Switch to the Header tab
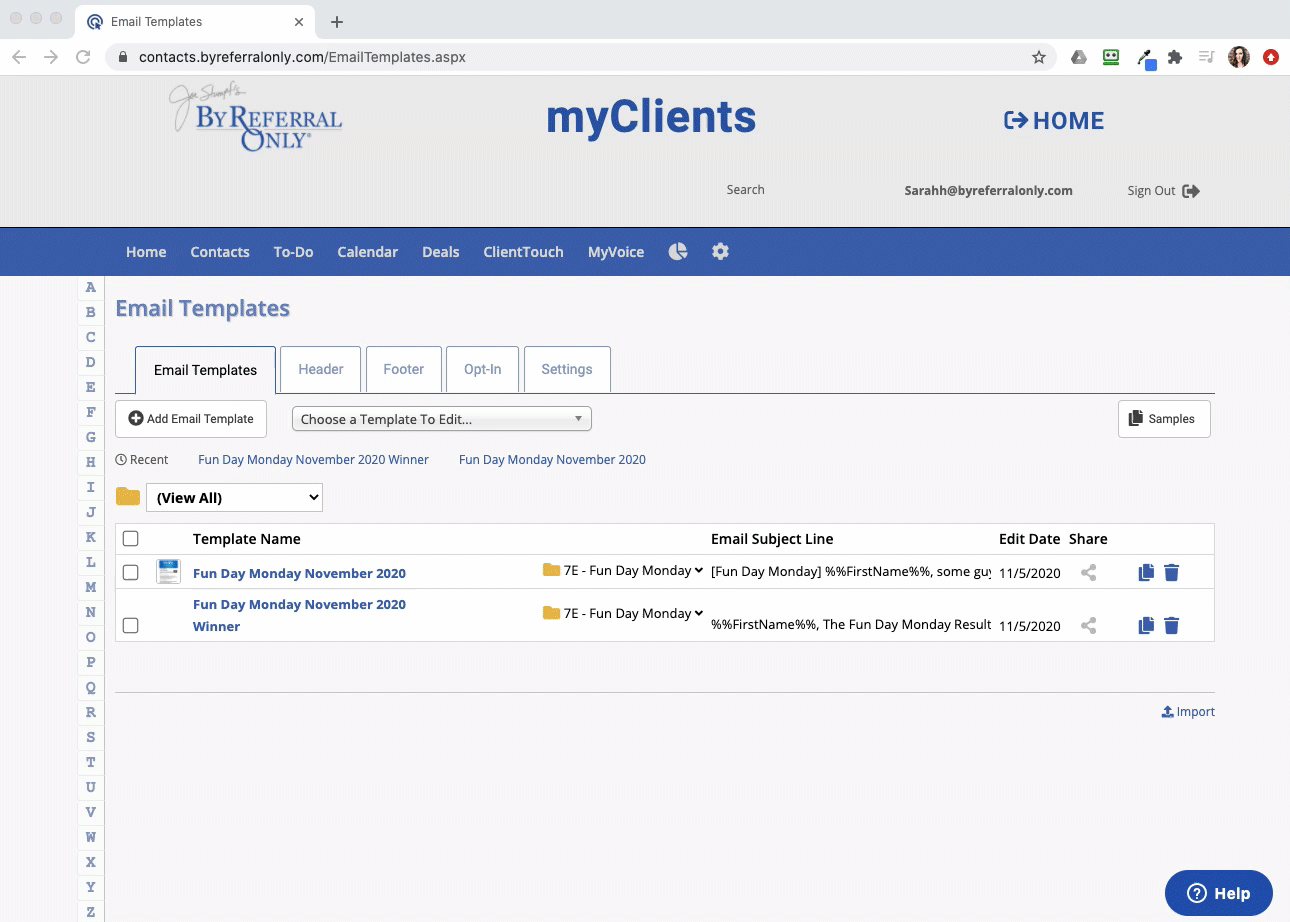The width and height of the screenshot is (1290, 922). pyautogui.click(x=321, y=369)
